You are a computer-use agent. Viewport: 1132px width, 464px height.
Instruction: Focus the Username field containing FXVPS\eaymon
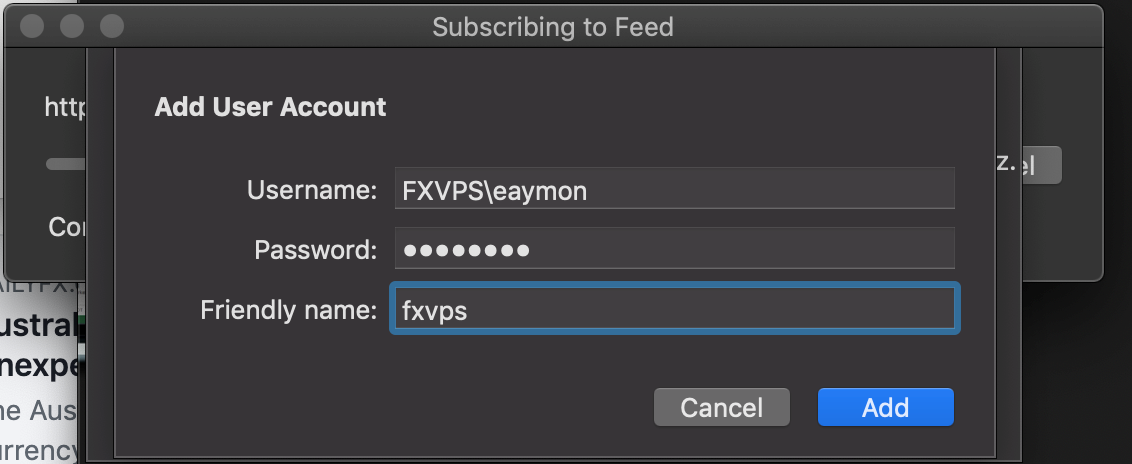[x=674, y=189]
